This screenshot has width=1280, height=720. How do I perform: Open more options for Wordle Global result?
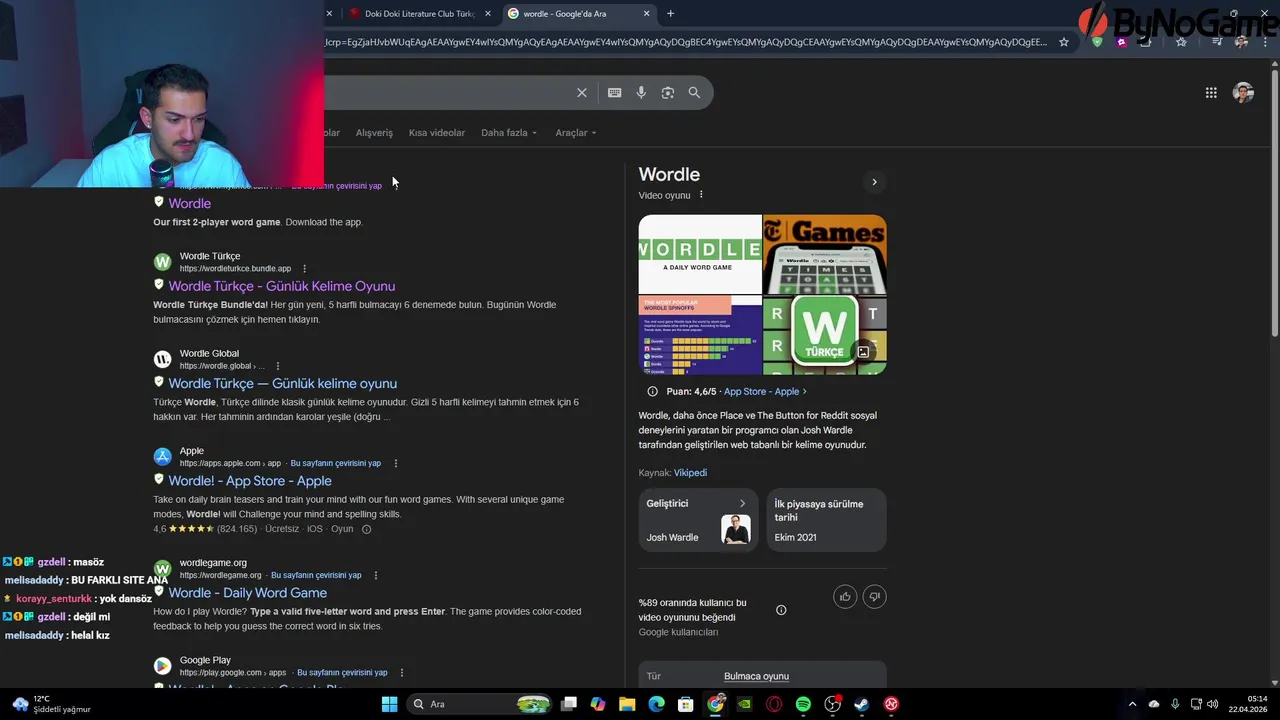[278, 366]
